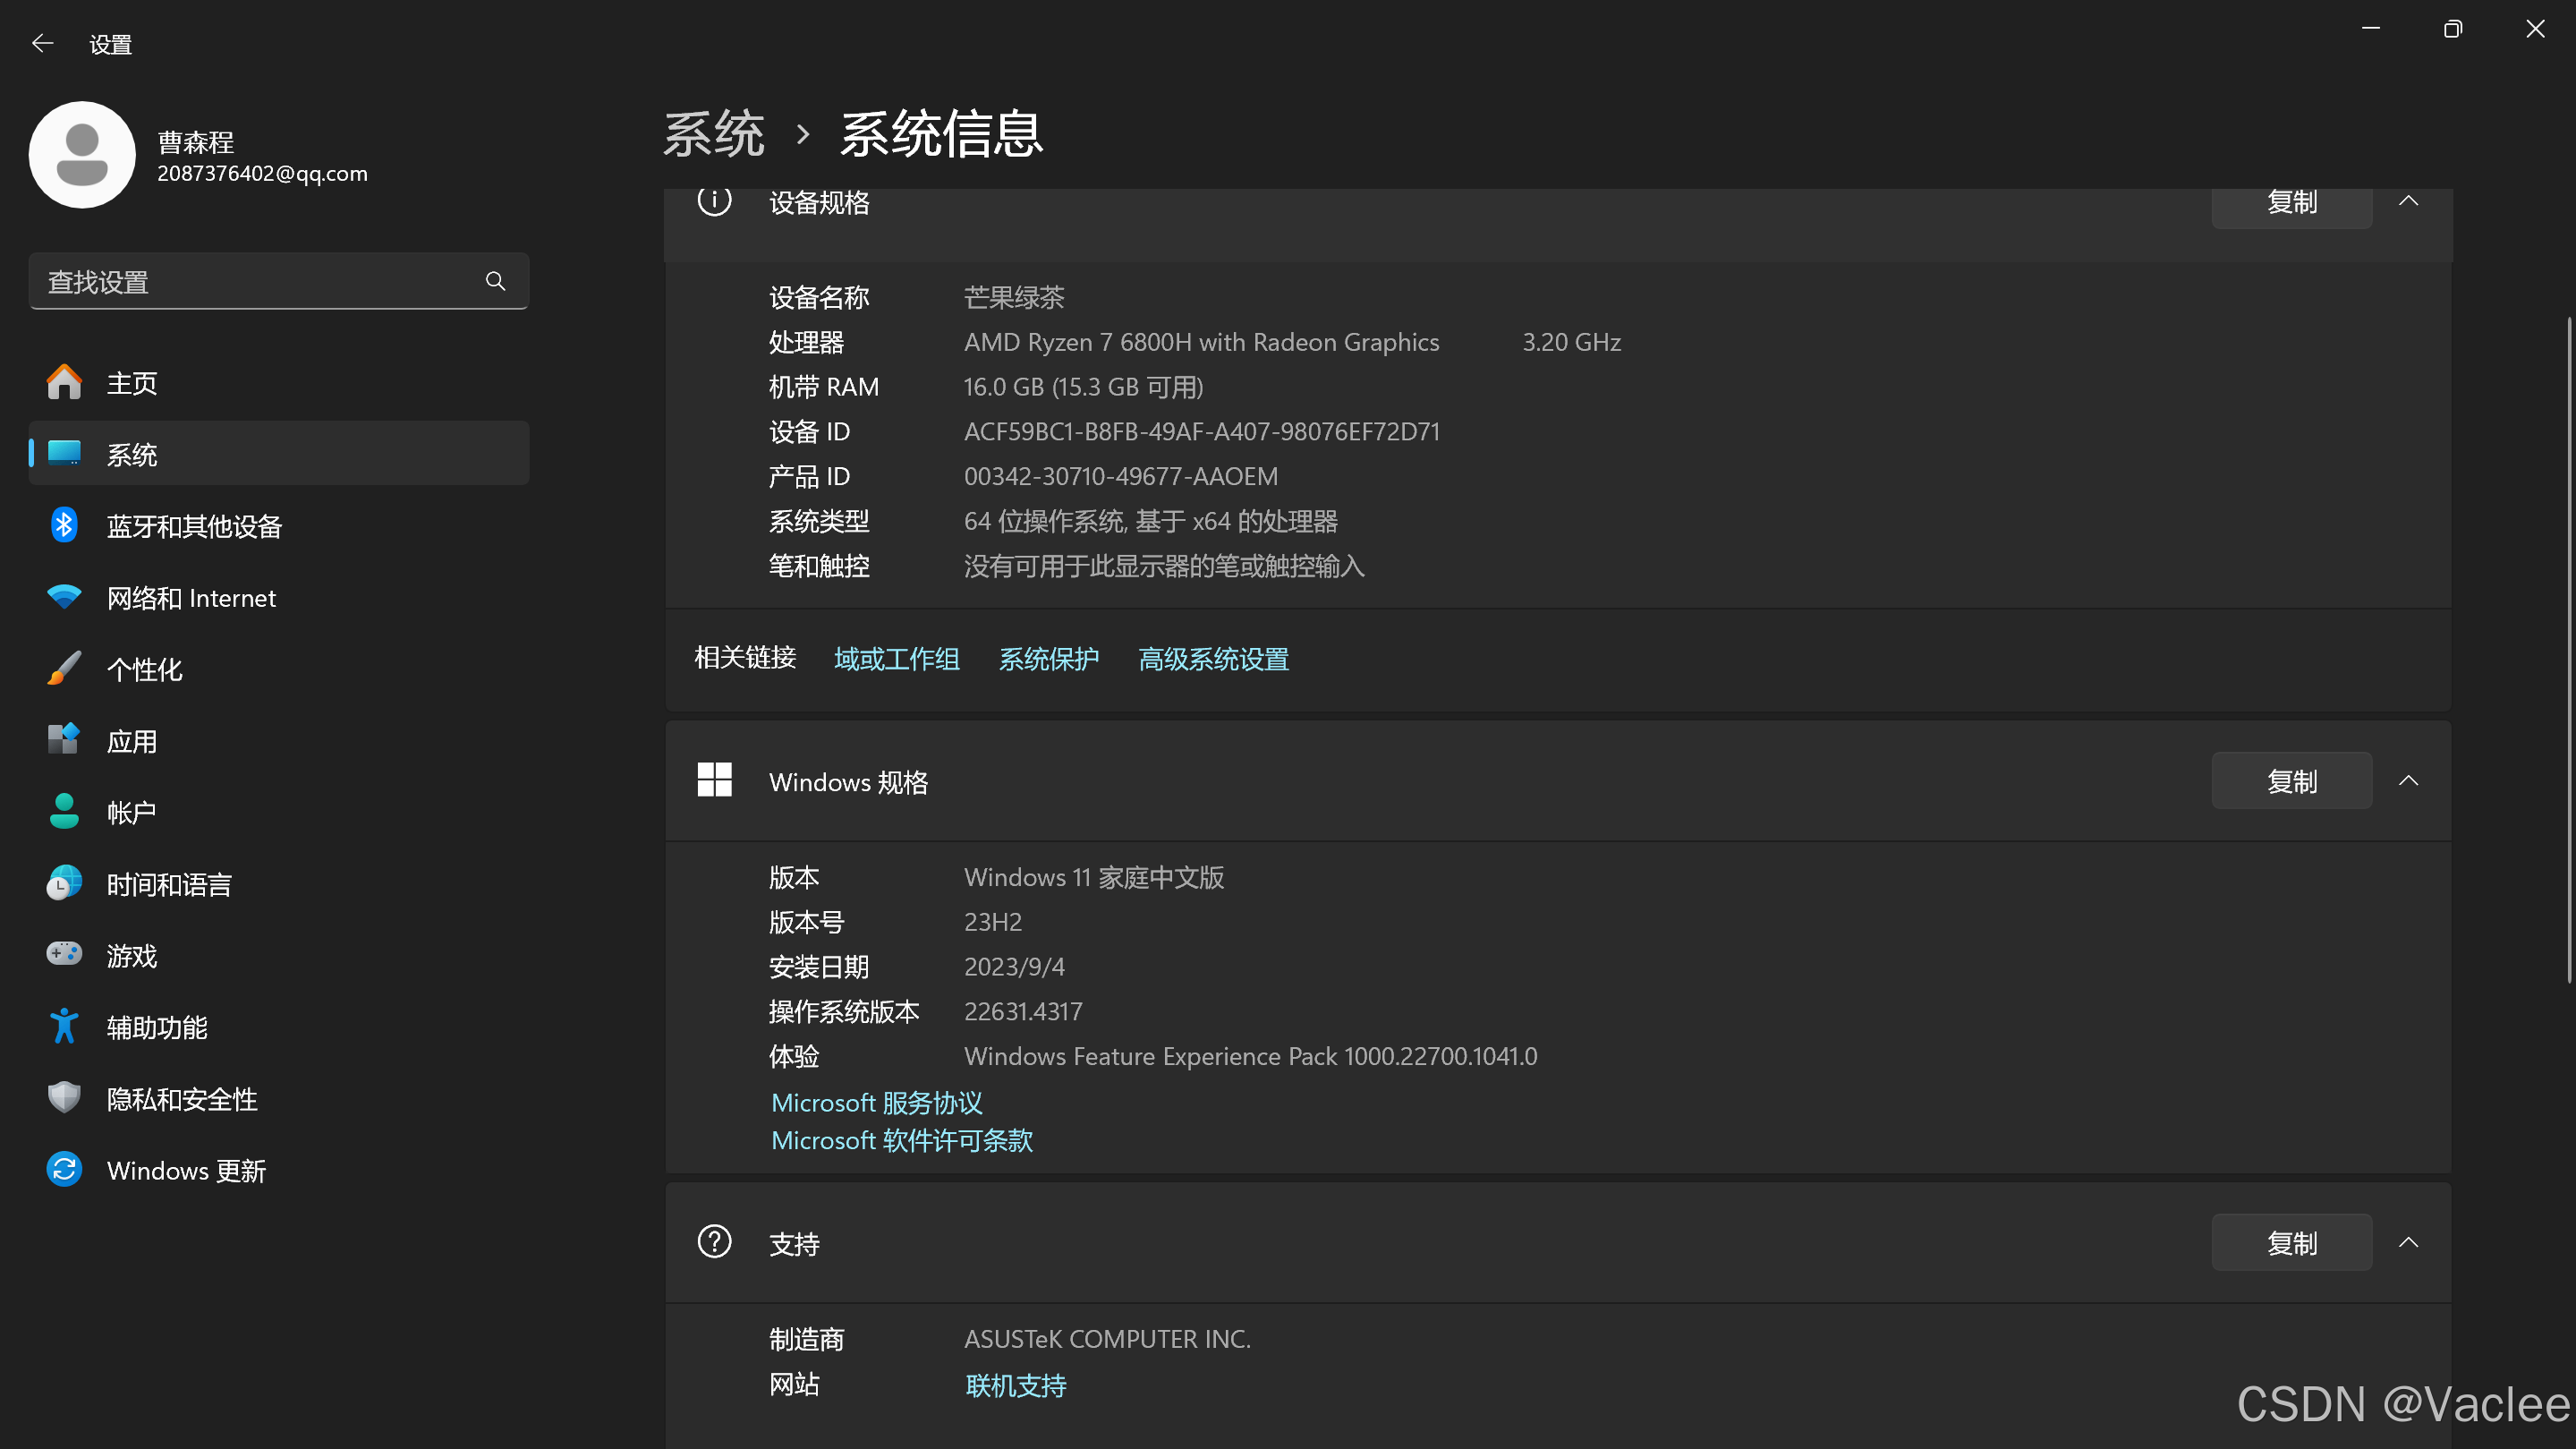Copy the Windows specifications

point(2291,781)
